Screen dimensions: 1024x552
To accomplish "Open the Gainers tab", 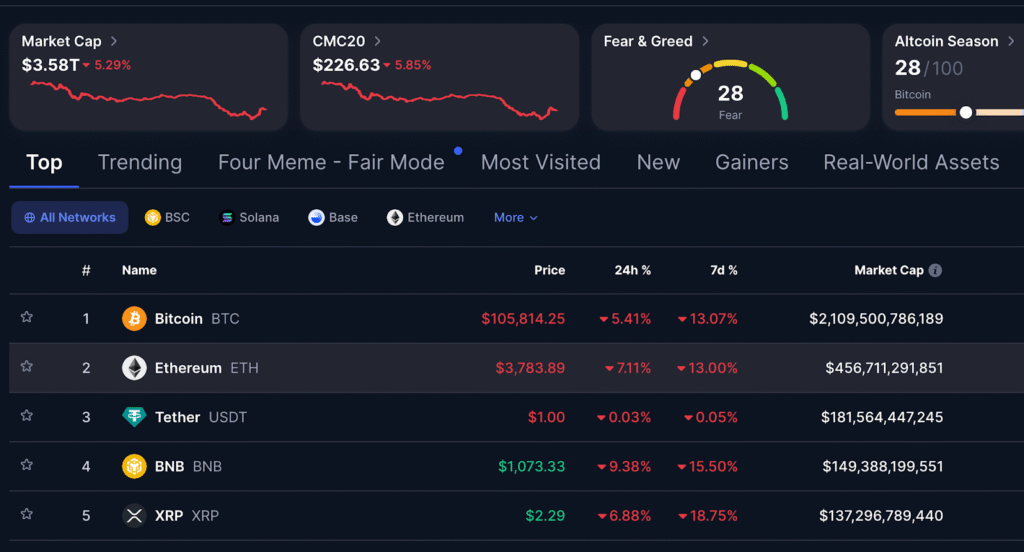I will pos(752,162).
